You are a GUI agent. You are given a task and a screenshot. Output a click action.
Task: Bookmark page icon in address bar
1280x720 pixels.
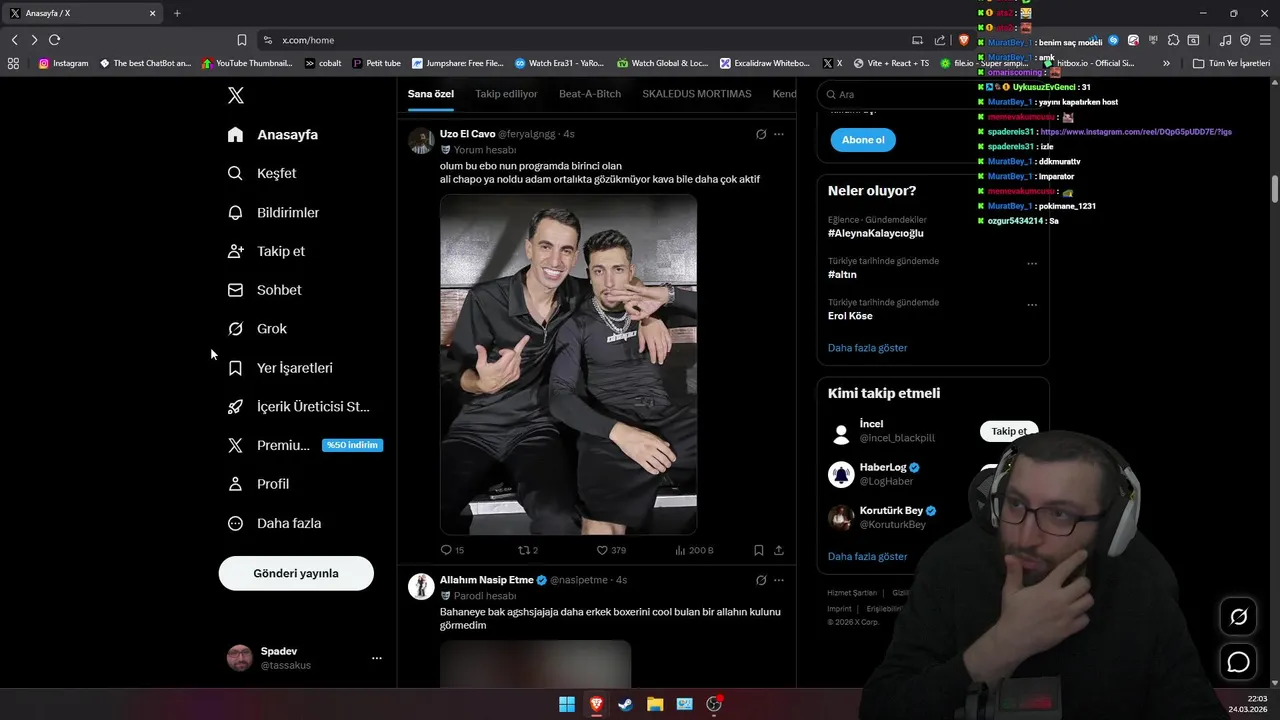click(242, 40)
